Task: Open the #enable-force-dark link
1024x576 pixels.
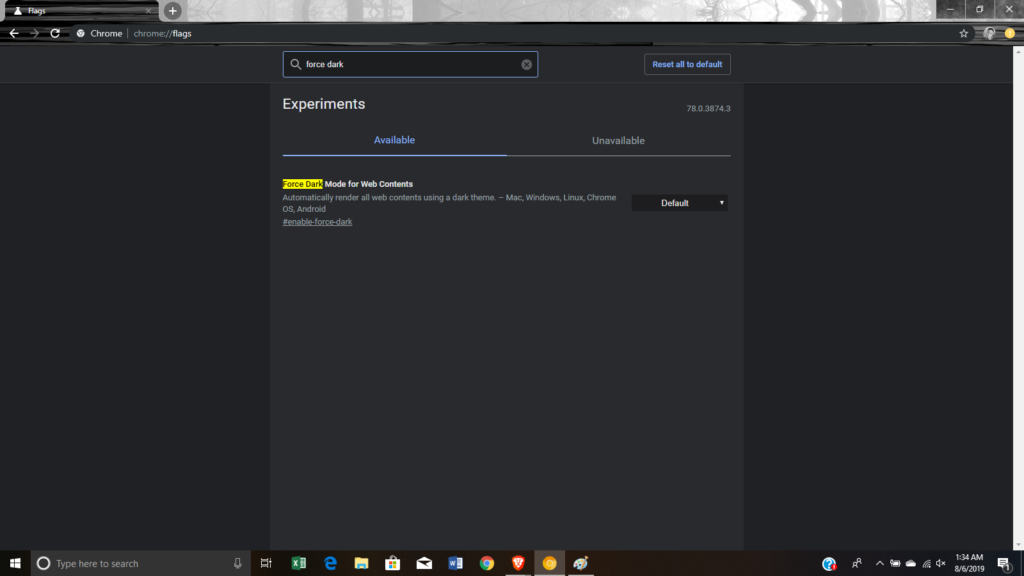Action: [x=317, y=222]
